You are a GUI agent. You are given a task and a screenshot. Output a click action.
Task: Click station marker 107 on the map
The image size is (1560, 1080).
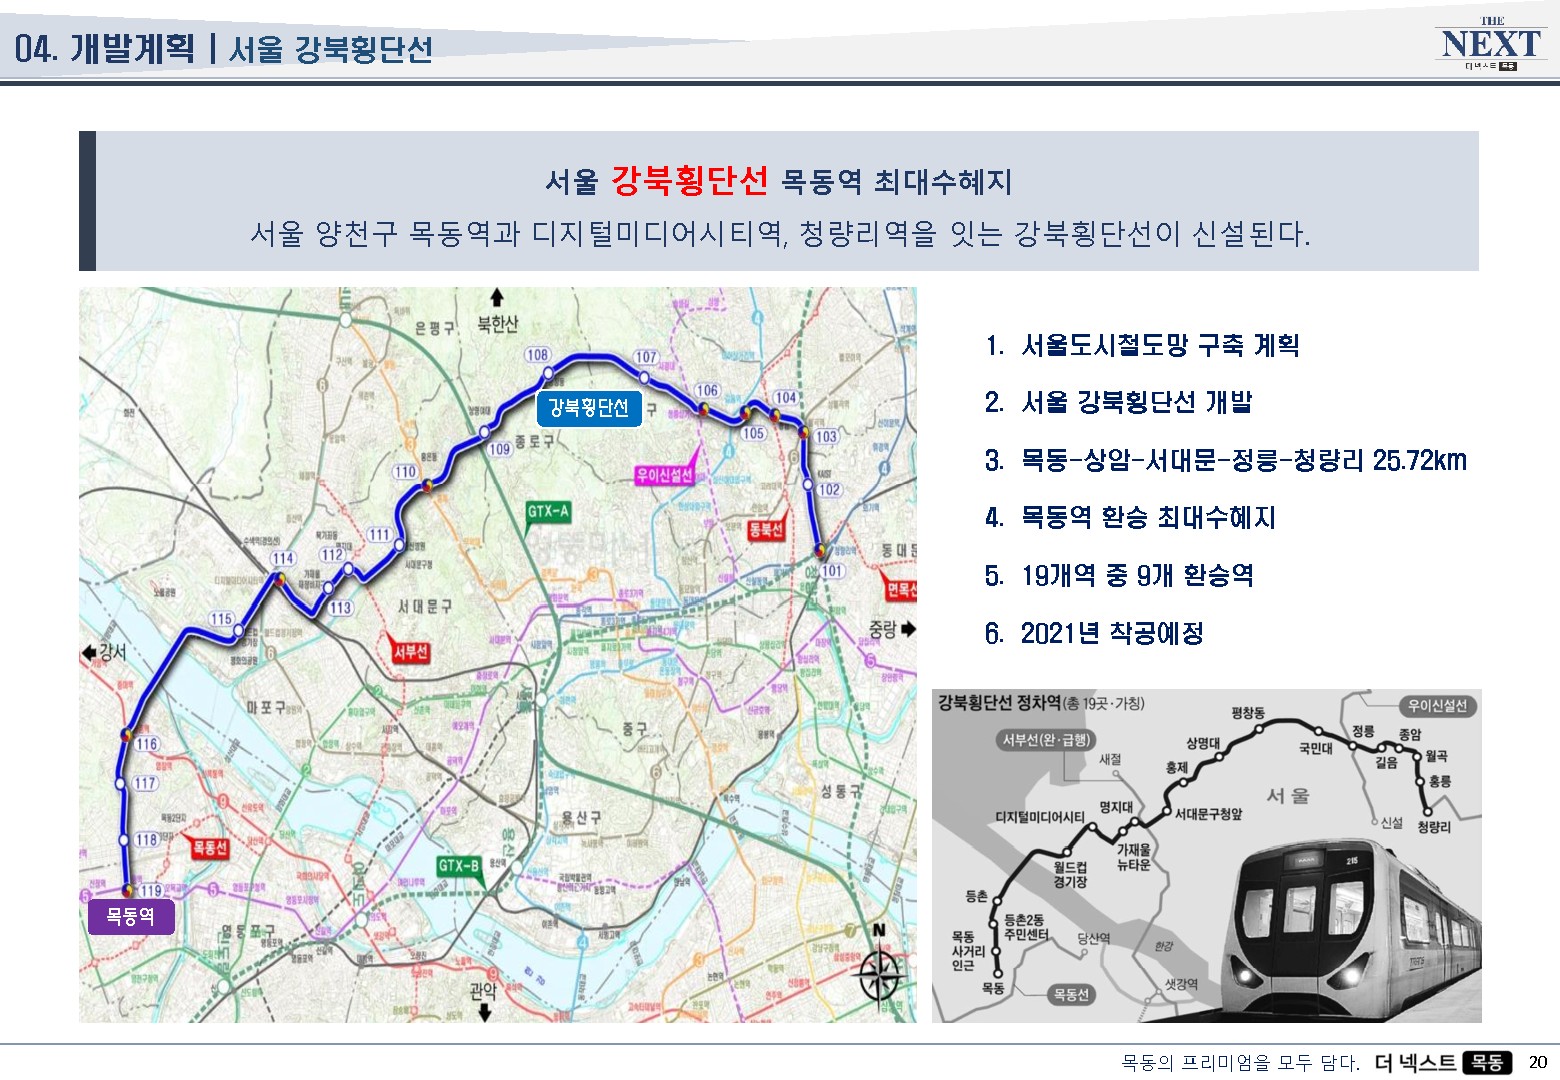pos(646,357)
